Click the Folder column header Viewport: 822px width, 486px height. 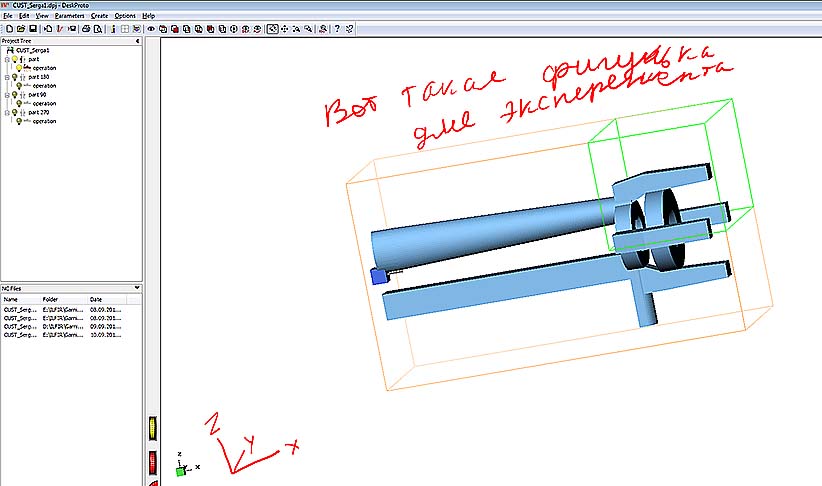coord(51,299)
